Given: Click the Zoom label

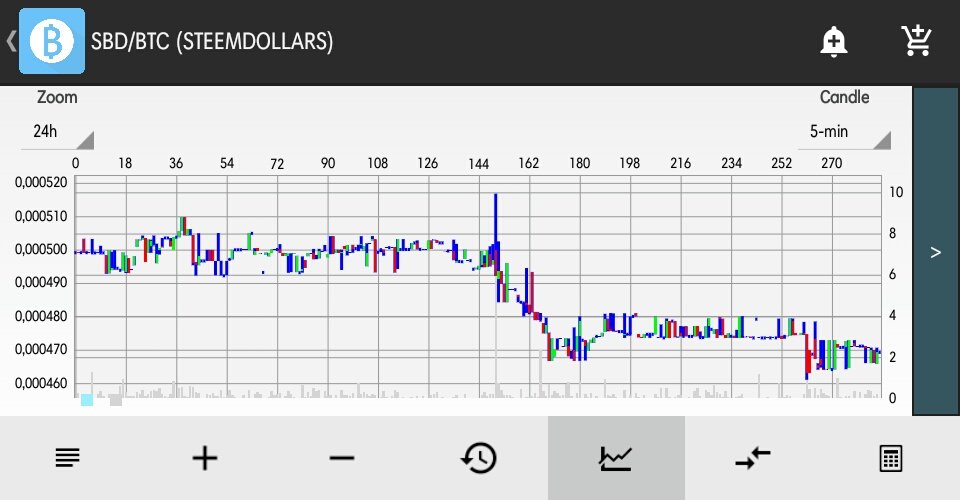Looking at the screenshot, I should [x=57, y=97].
